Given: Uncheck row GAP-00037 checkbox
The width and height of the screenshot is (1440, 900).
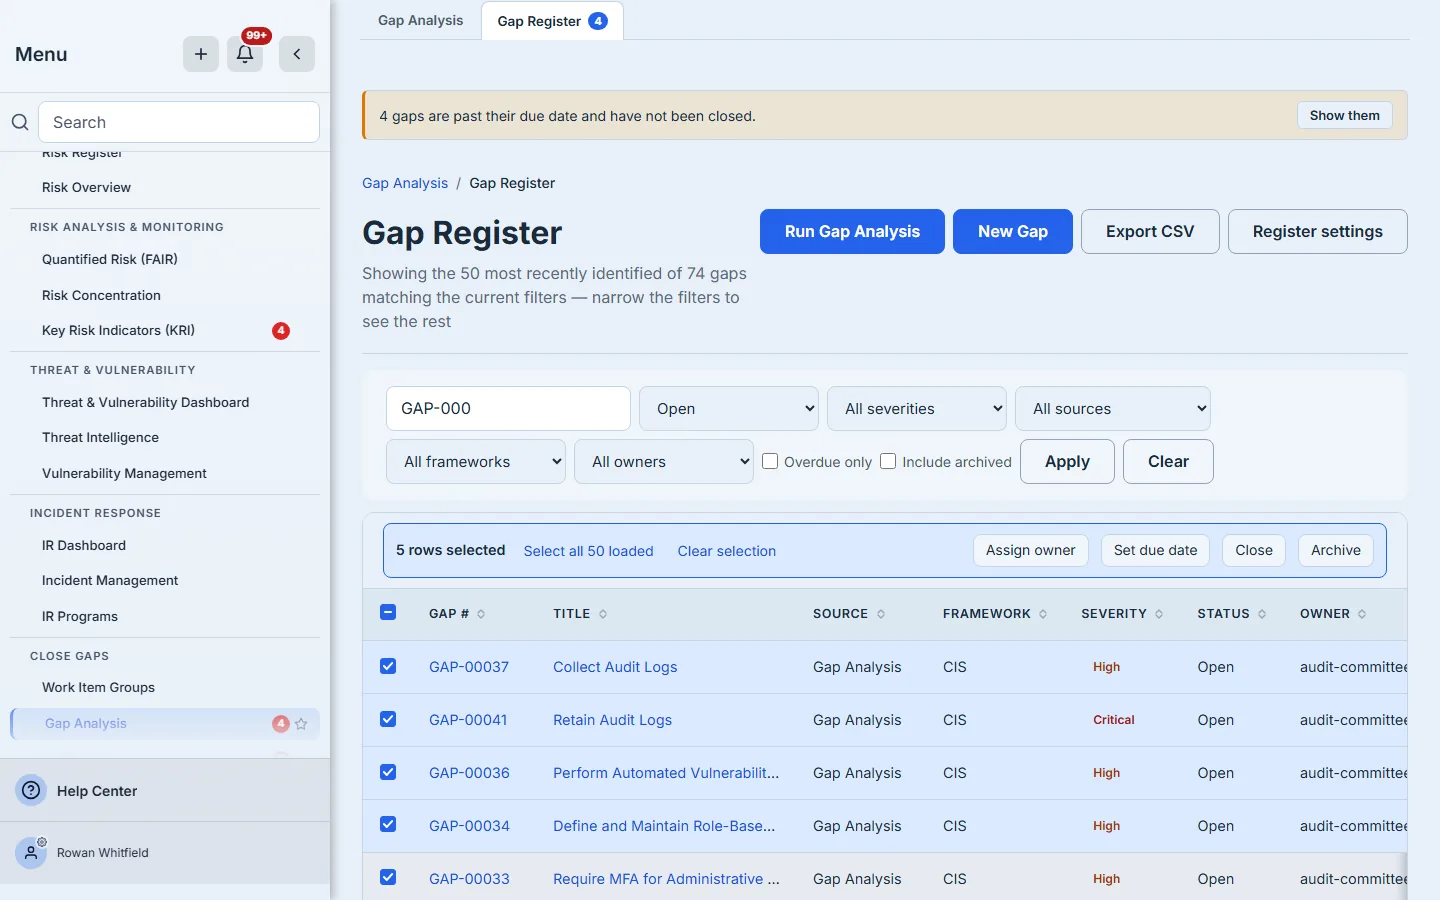Looking at the screenshot, I should pyautogui.click(x=388, y=666).
